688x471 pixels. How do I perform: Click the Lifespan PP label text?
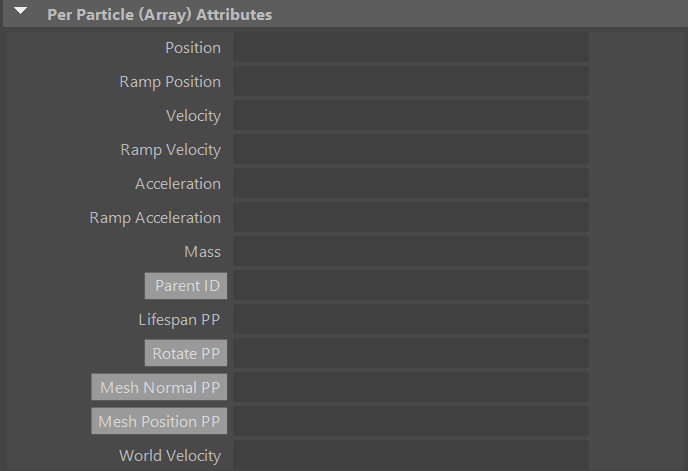[x=179, y=320]
